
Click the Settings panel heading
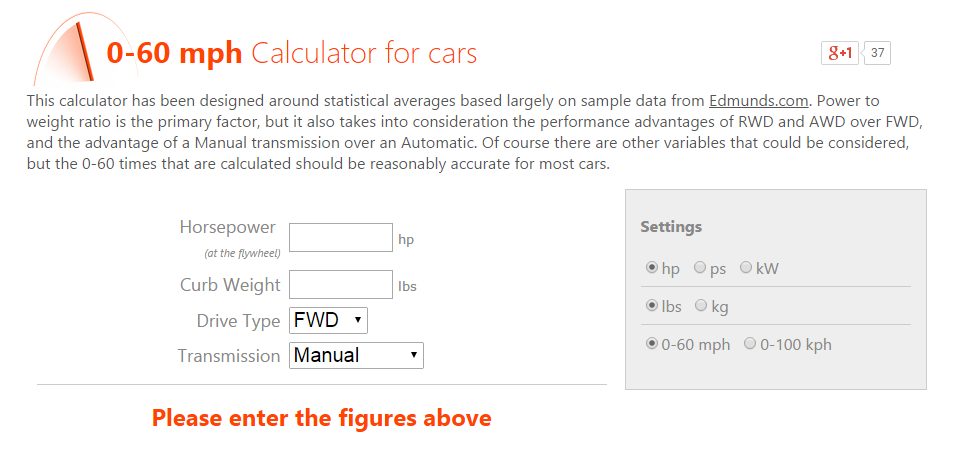coord(671,227)
